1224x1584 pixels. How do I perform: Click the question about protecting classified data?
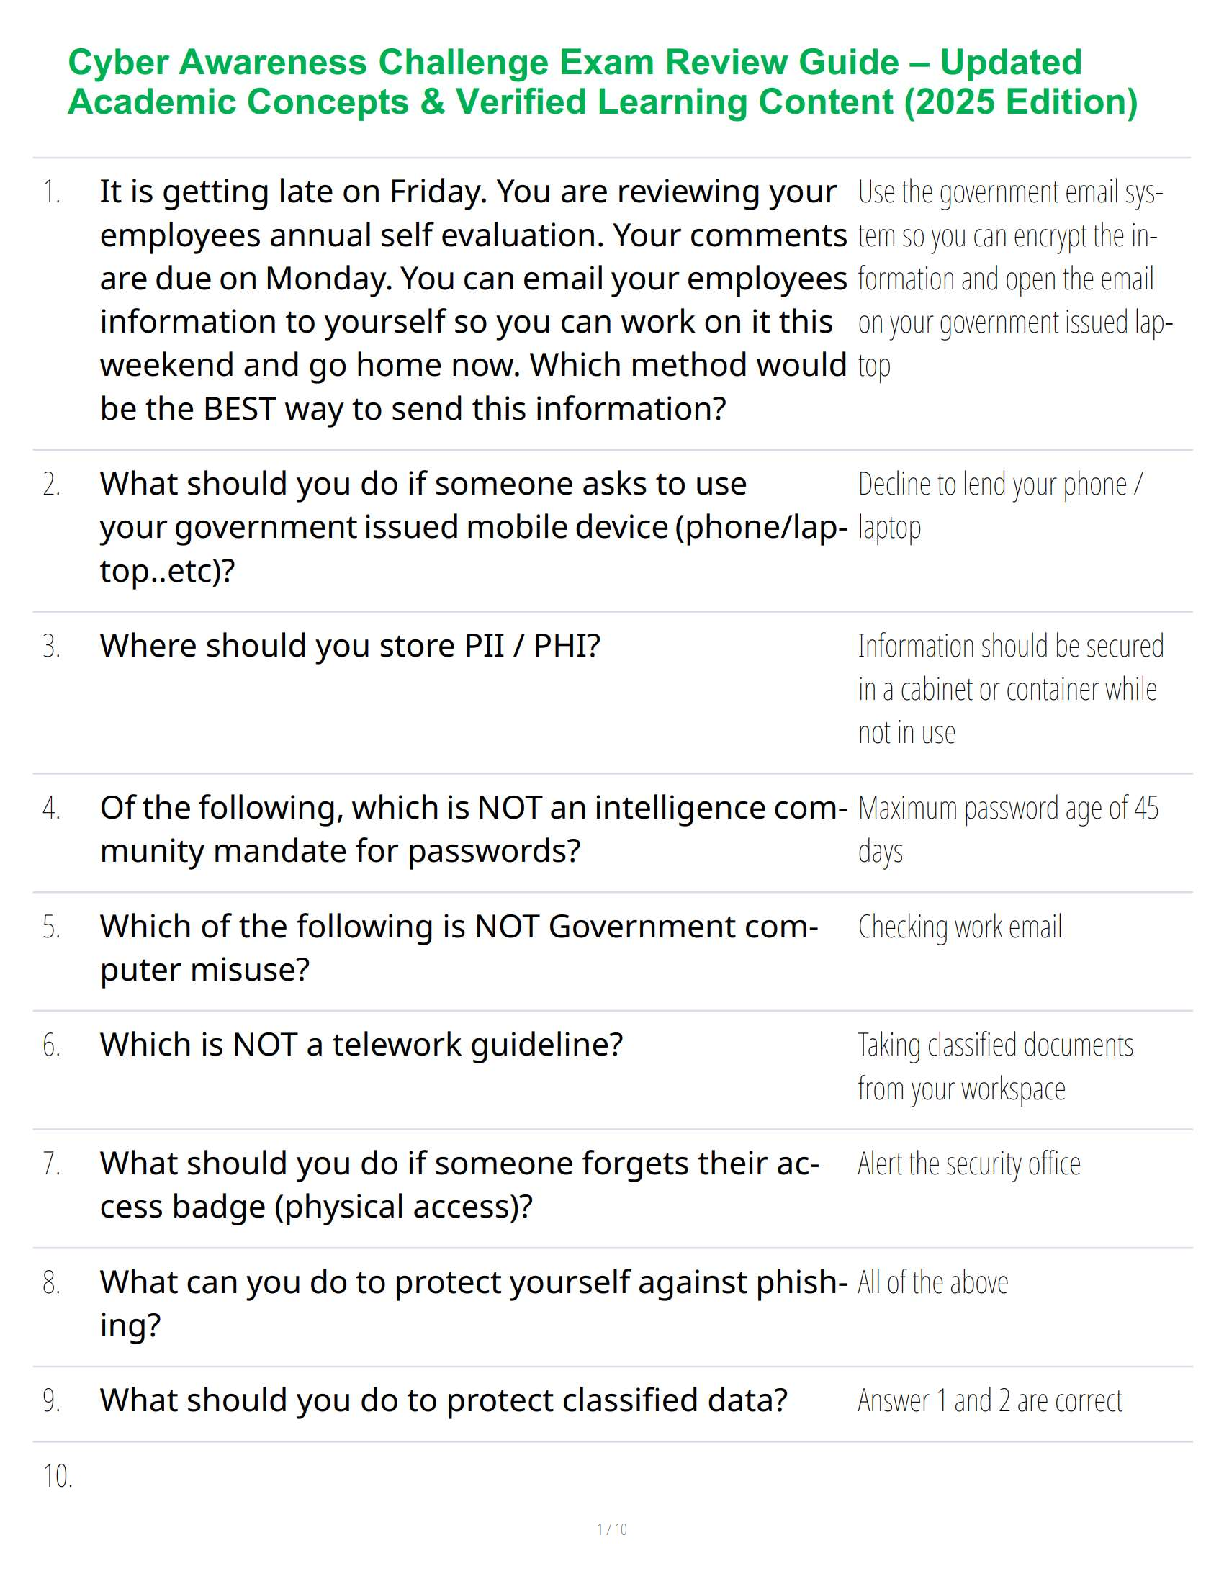444,1401
